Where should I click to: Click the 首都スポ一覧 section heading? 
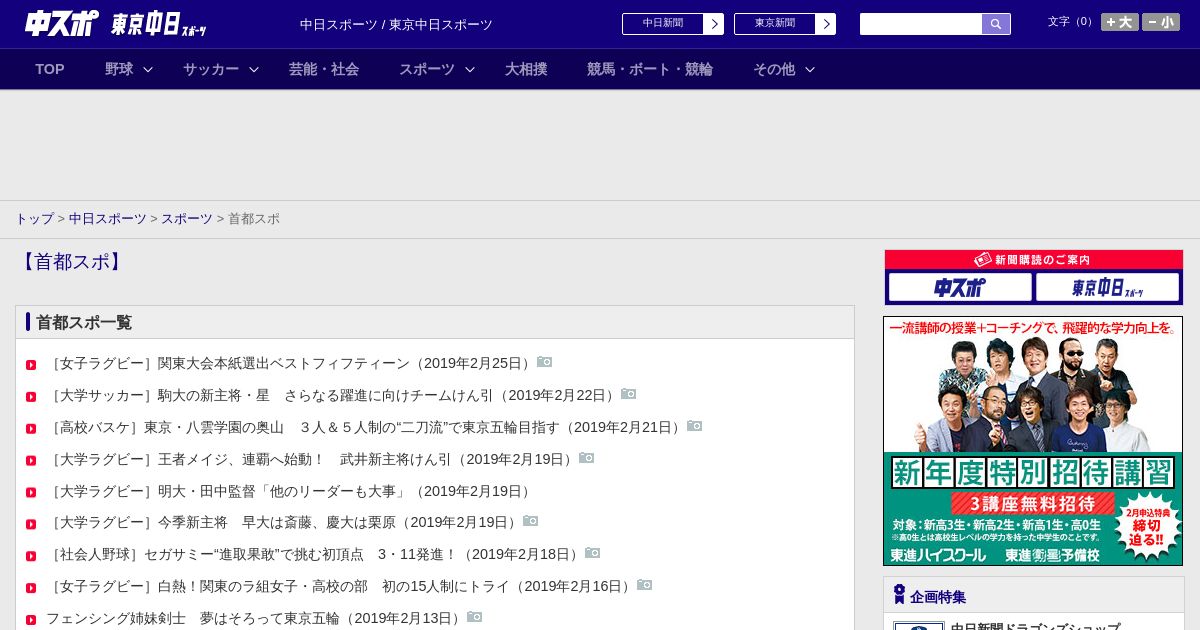click(84, 322)
